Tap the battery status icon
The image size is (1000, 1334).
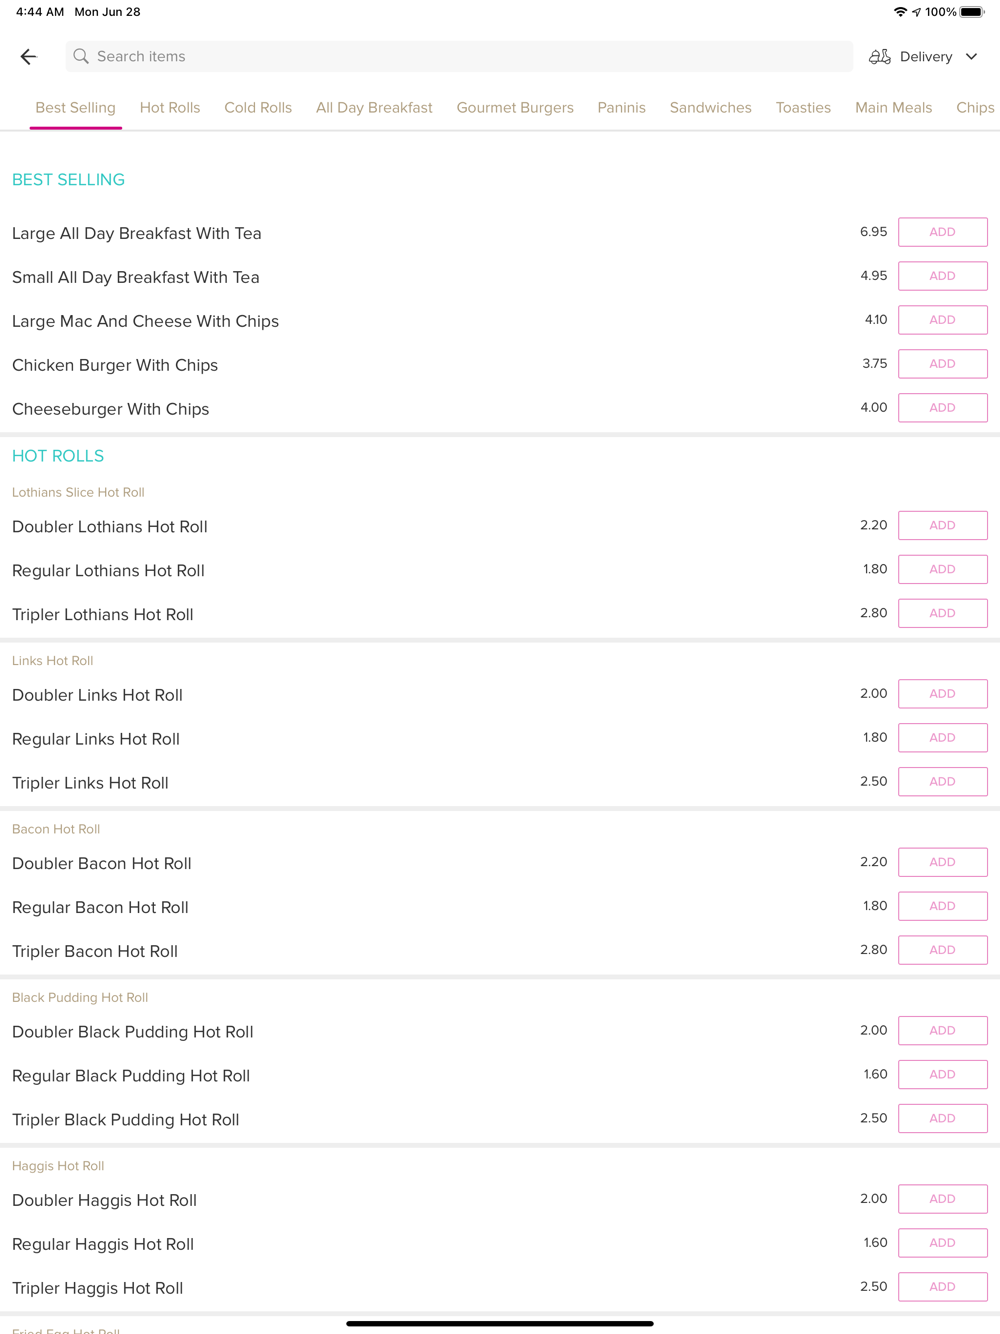(972, 12)
